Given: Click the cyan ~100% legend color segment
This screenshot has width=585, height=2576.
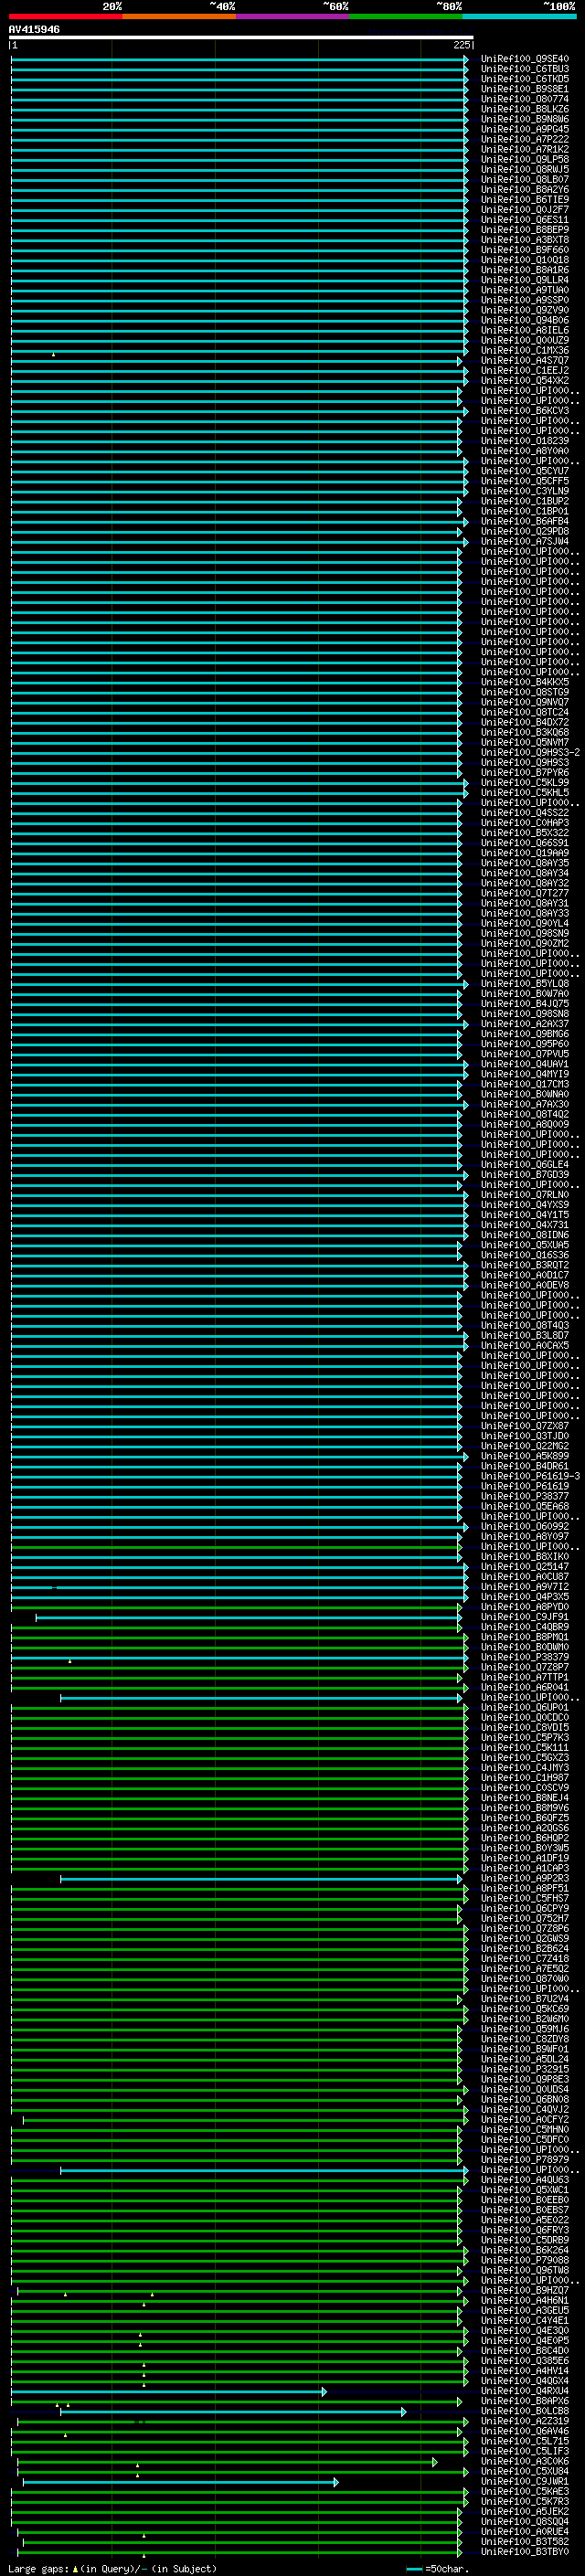Looking at the screenshot, I should [519, 16].
